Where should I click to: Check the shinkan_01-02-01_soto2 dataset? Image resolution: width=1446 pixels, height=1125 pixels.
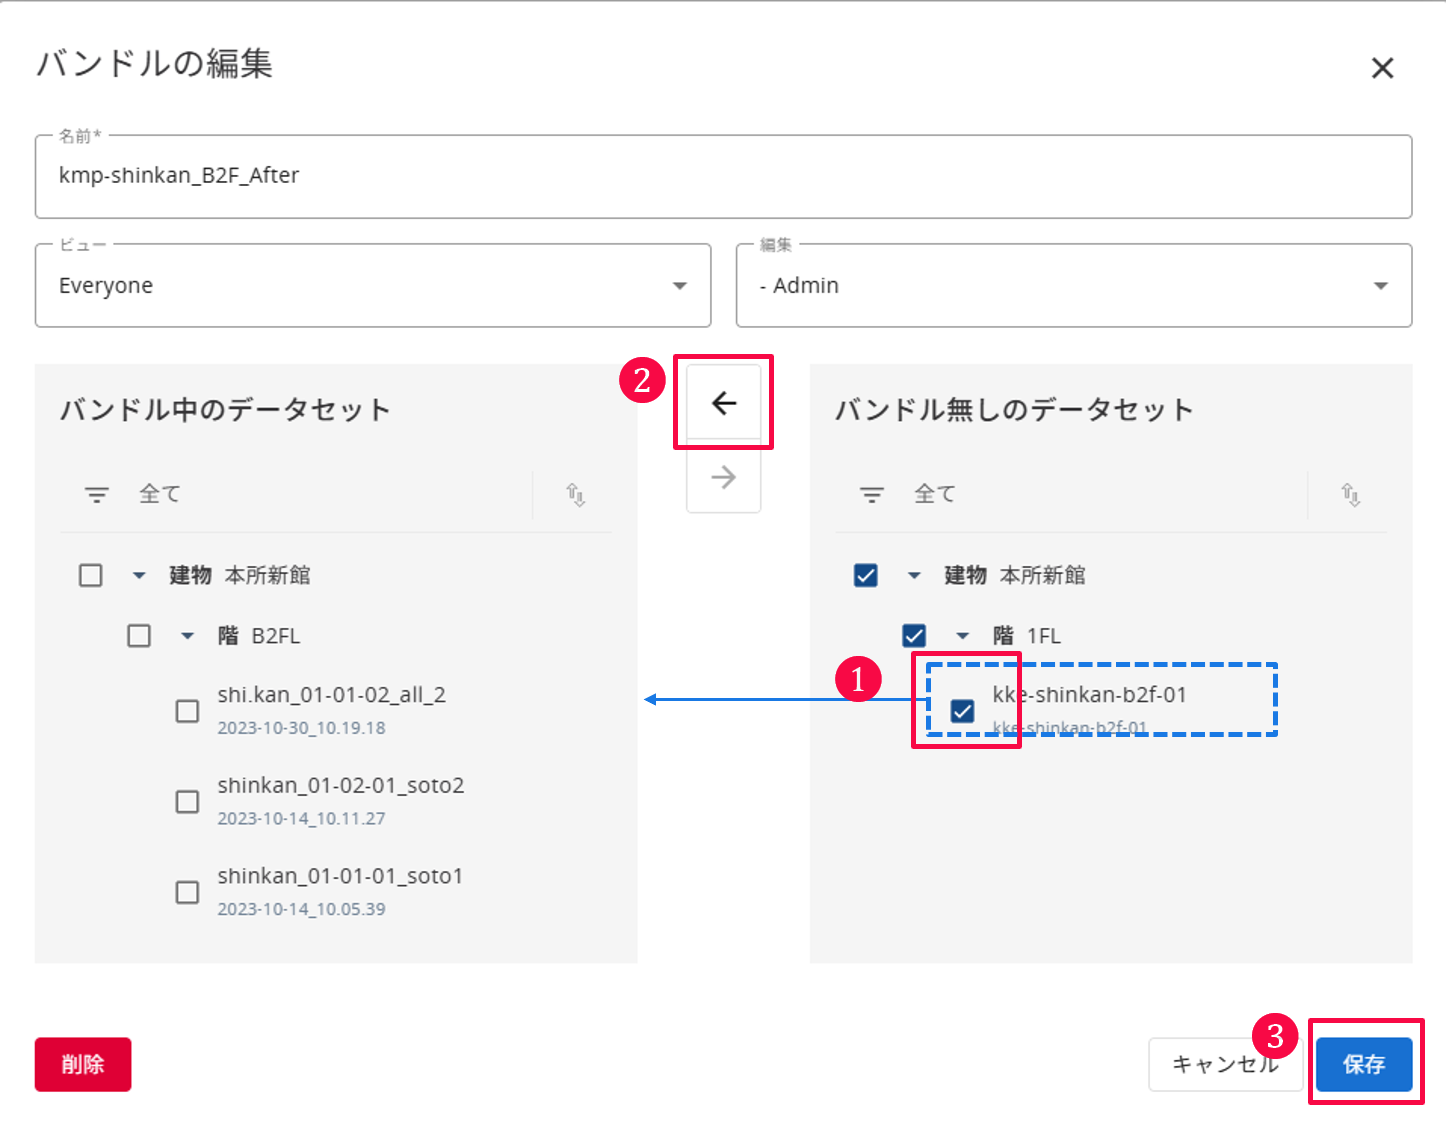point(187,802)
